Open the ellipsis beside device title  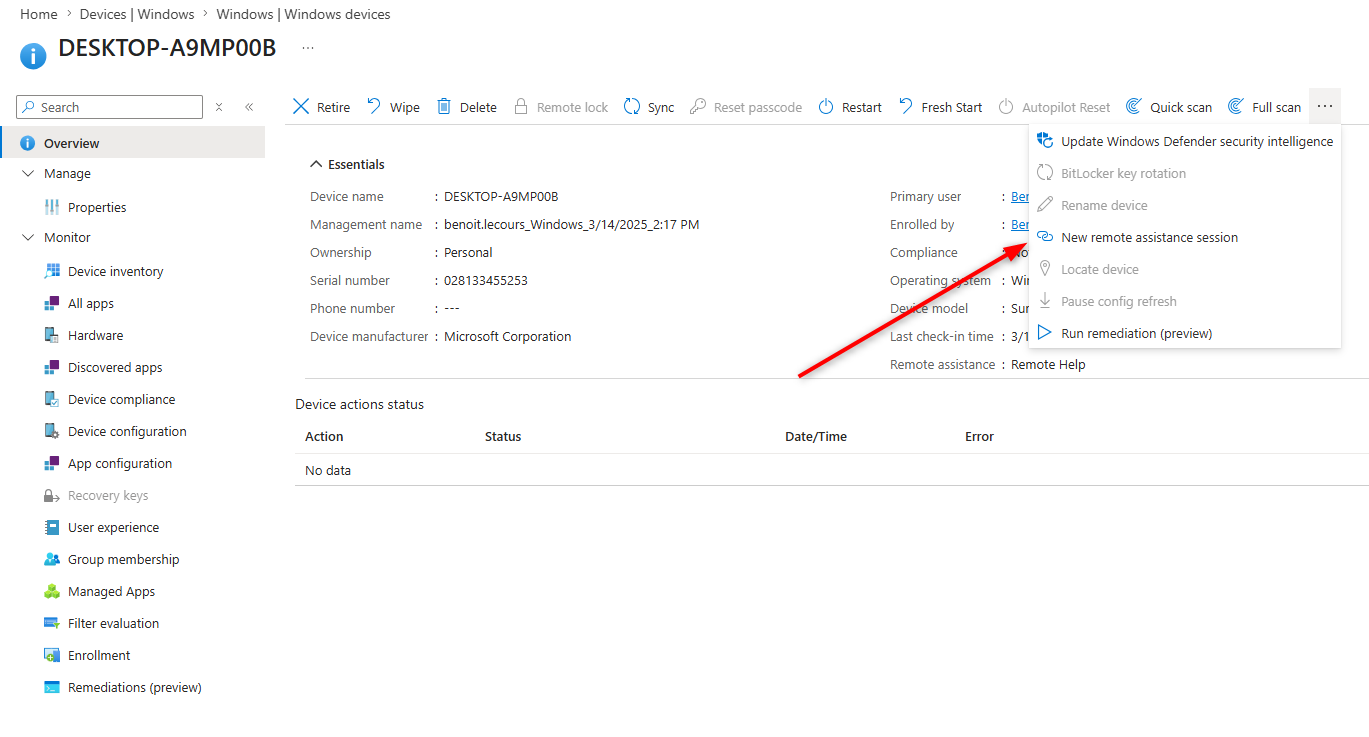pyautogui.click(x=308, y=47)
